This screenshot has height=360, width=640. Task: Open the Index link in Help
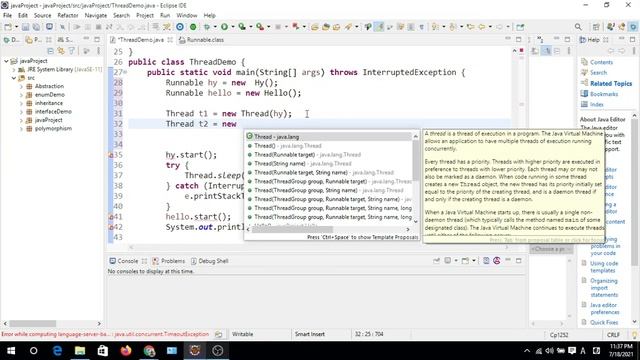(x=596, y=104)
